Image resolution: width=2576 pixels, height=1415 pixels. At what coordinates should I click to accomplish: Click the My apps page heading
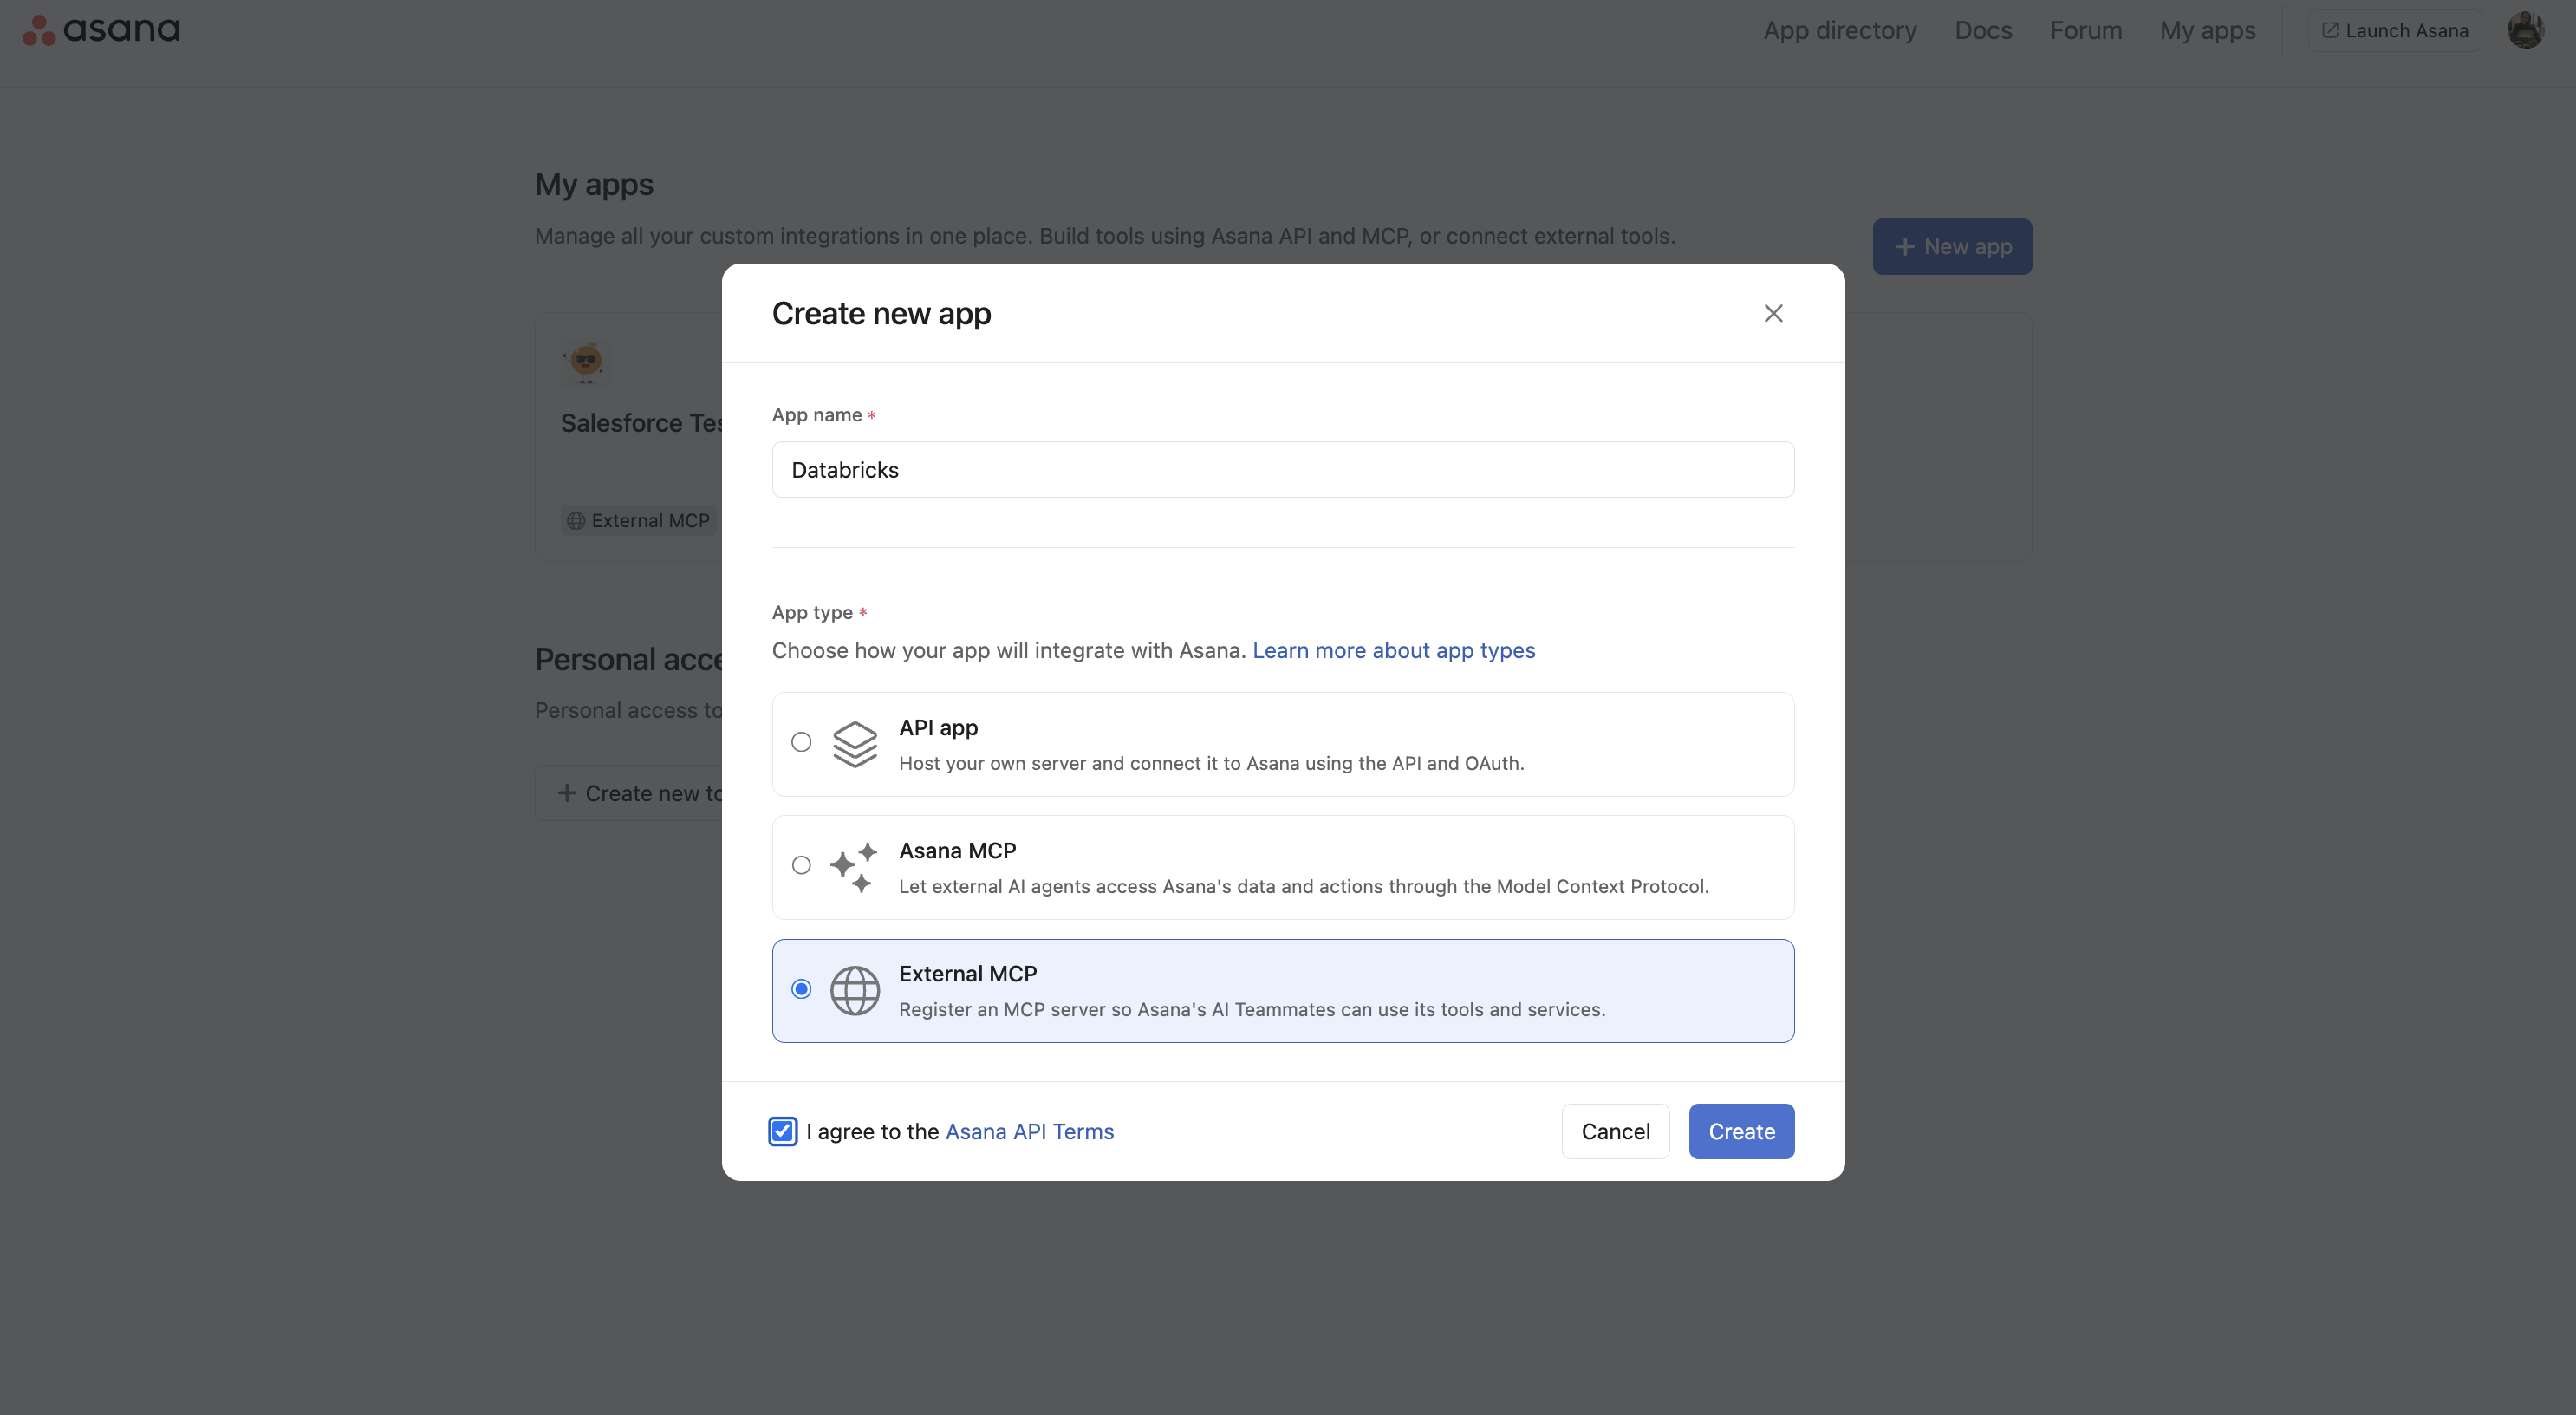point(594,184)
